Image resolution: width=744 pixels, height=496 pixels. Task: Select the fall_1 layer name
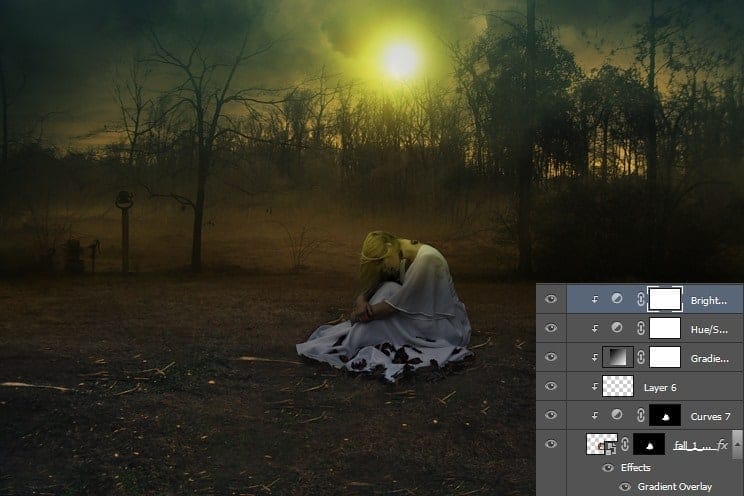pyautogui.click(x=694, y=445)
